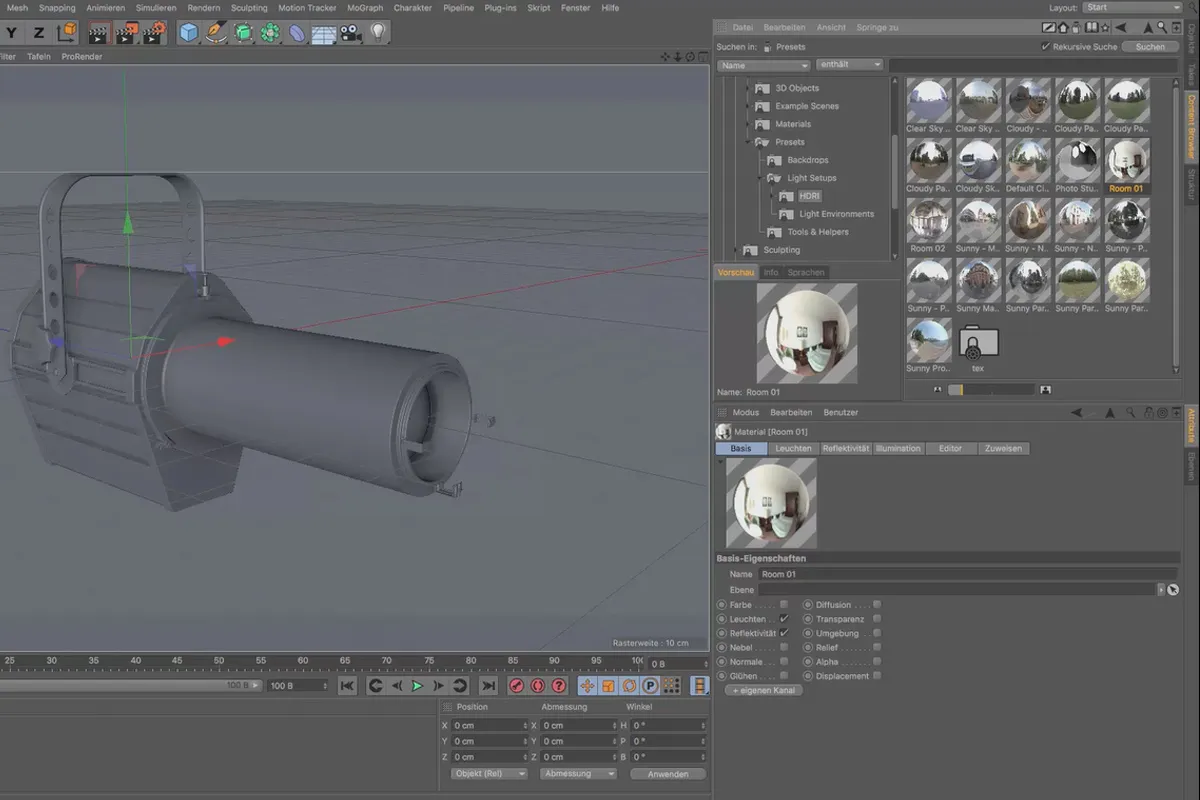
Task: Click the Anwenden button
Action: coord(667,774)
